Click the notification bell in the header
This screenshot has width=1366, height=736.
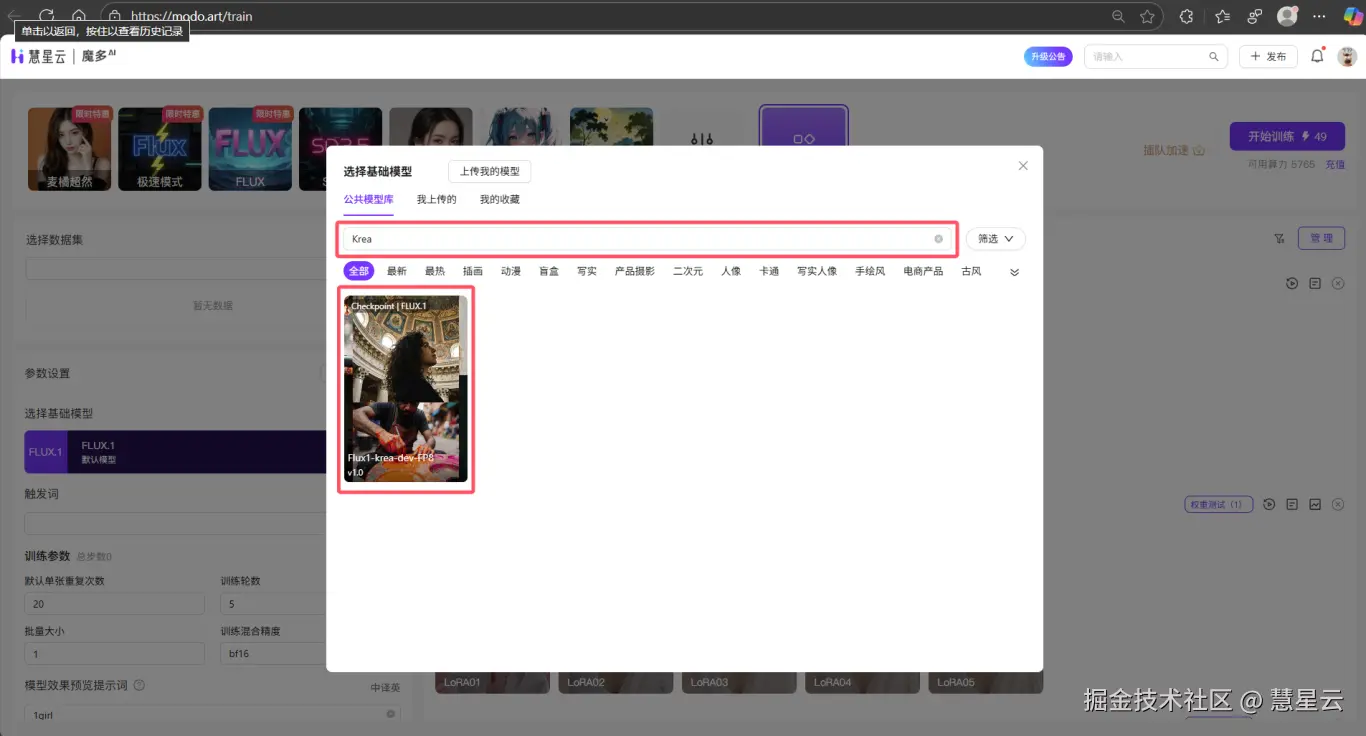(x=1317, y=56)
